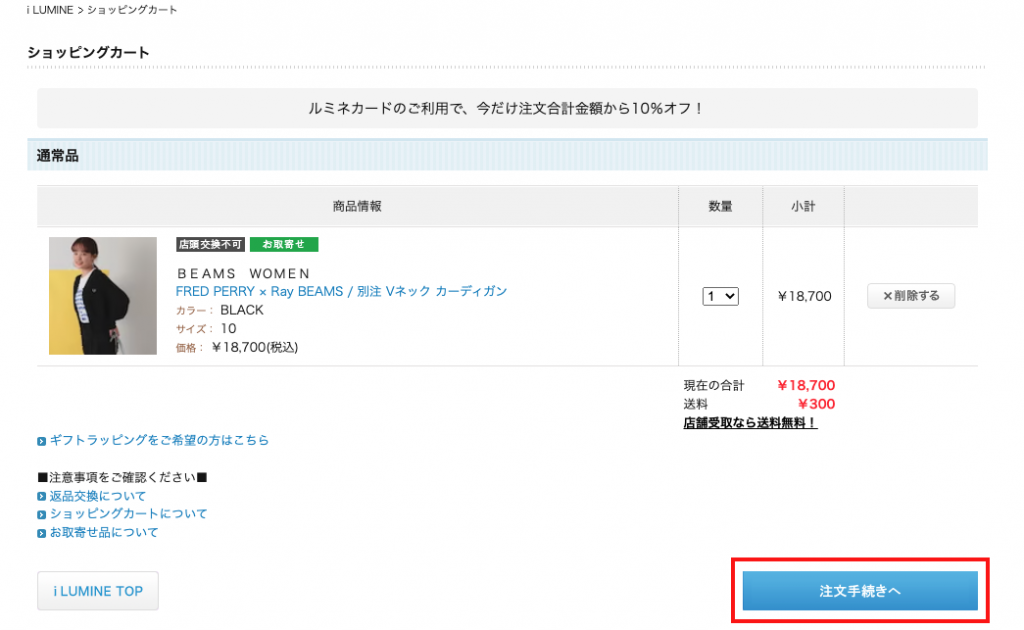Open the 店舗受取なら送料無料！ link
Image resolution: width=1024 pixels, height=630 pixels.
[750, 423]
